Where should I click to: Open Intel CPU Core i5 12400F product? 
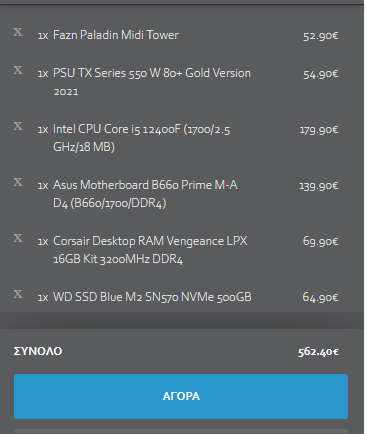142,138
